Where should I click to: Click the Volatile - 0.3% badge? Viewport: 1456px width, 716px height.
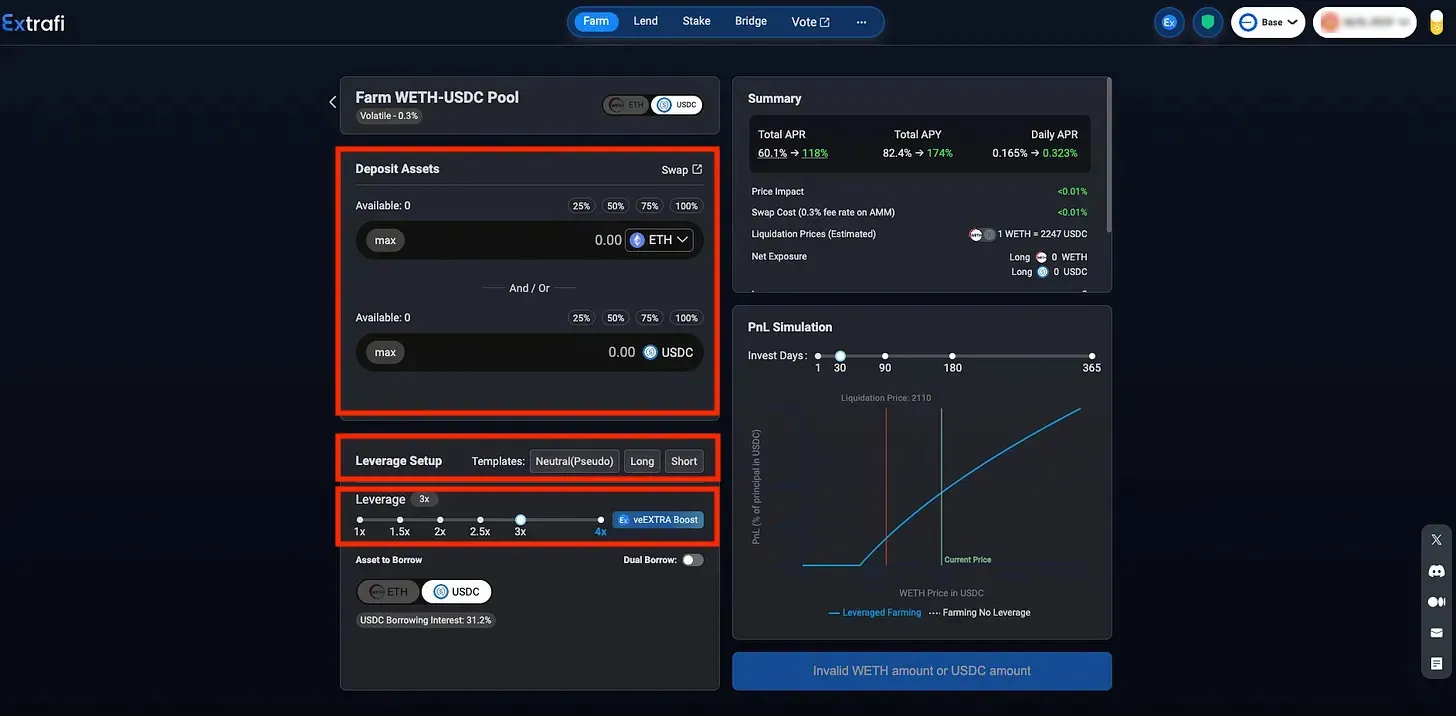[390, 116]
